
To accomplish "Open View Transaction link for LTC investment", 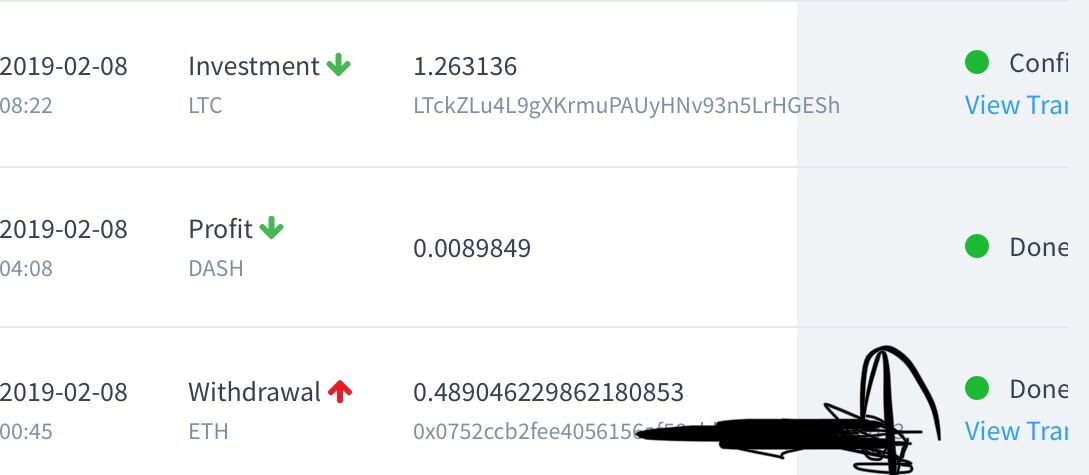I will (x=1015, y=106).
